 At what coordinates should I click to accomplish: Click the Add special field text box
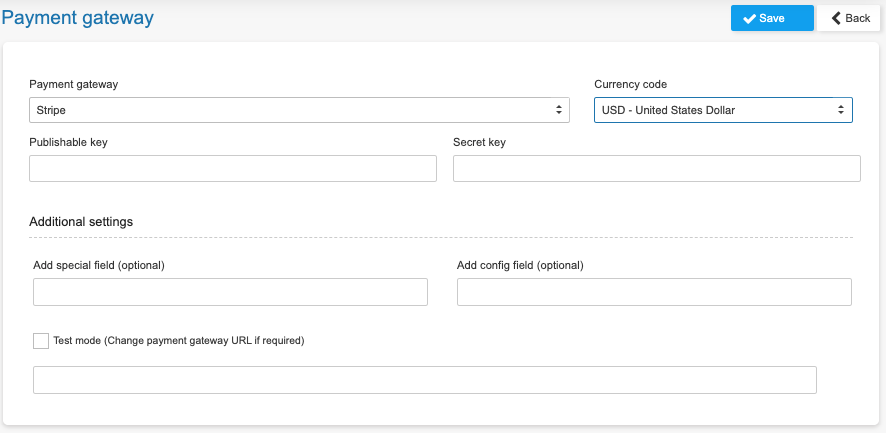pos(231,292)
